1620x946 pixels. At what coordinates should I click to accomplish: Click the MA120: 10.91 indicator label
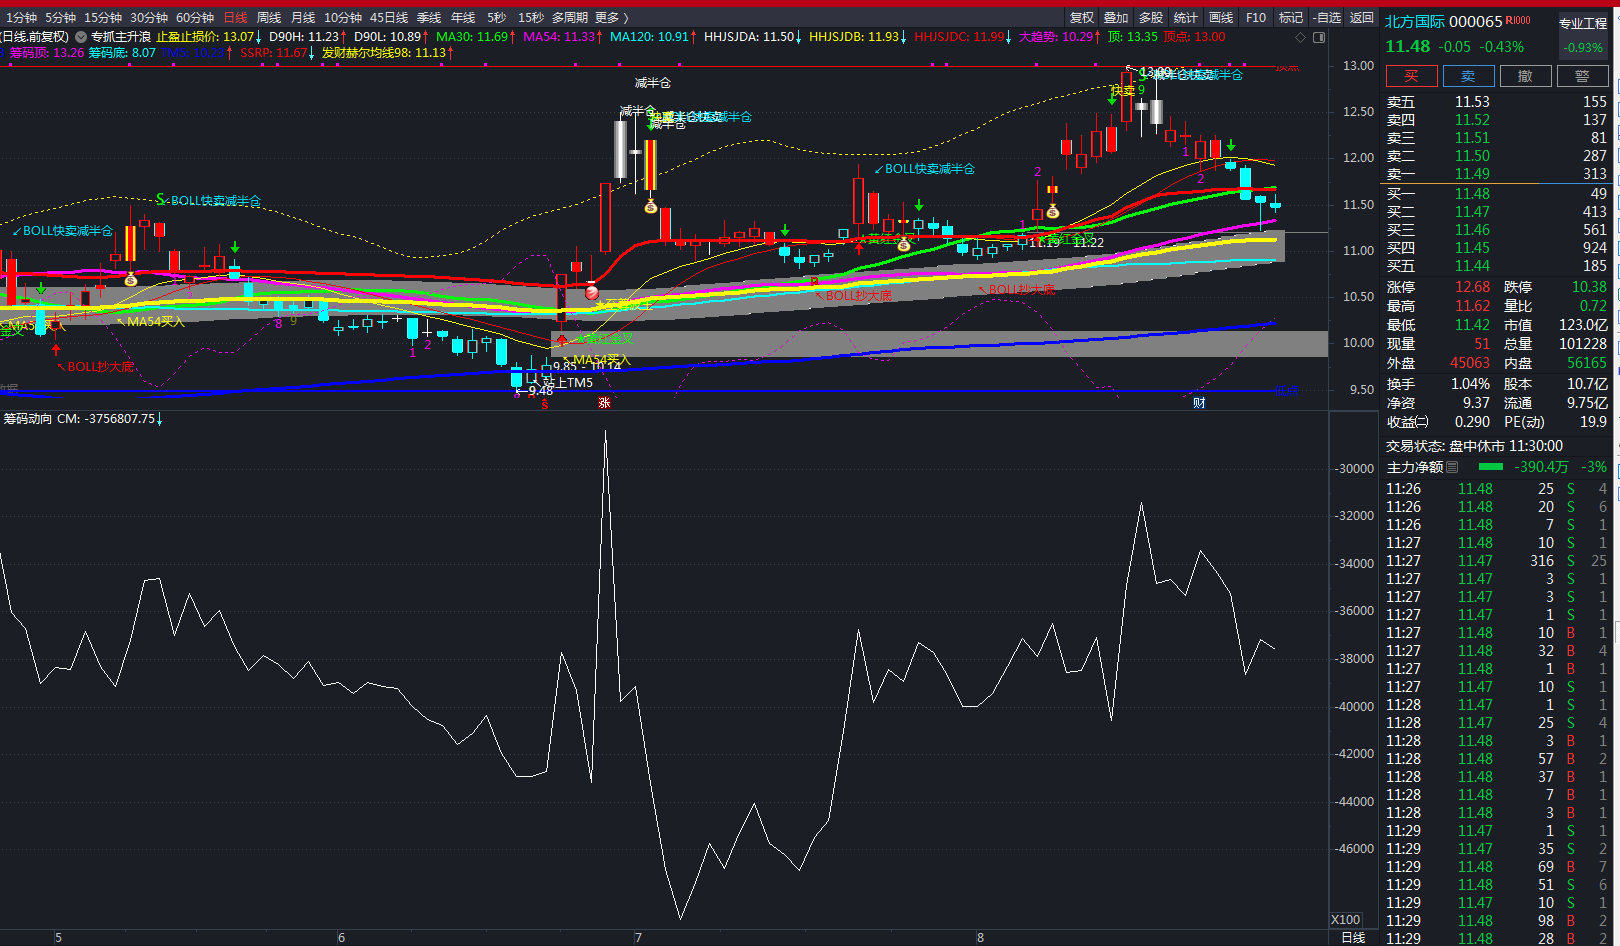coord(653,37)
